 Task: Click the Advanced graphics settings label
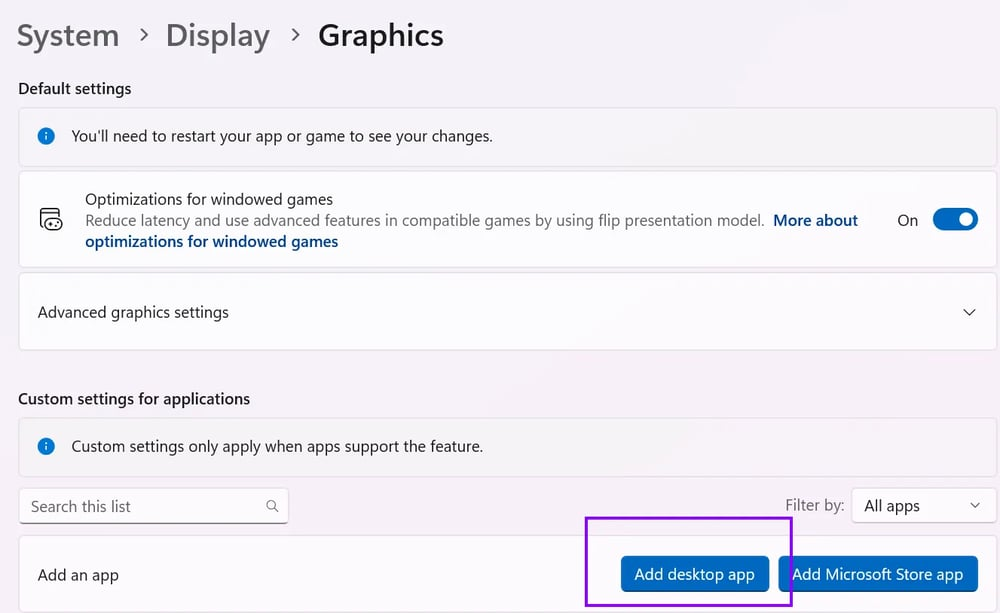(133, 313)
